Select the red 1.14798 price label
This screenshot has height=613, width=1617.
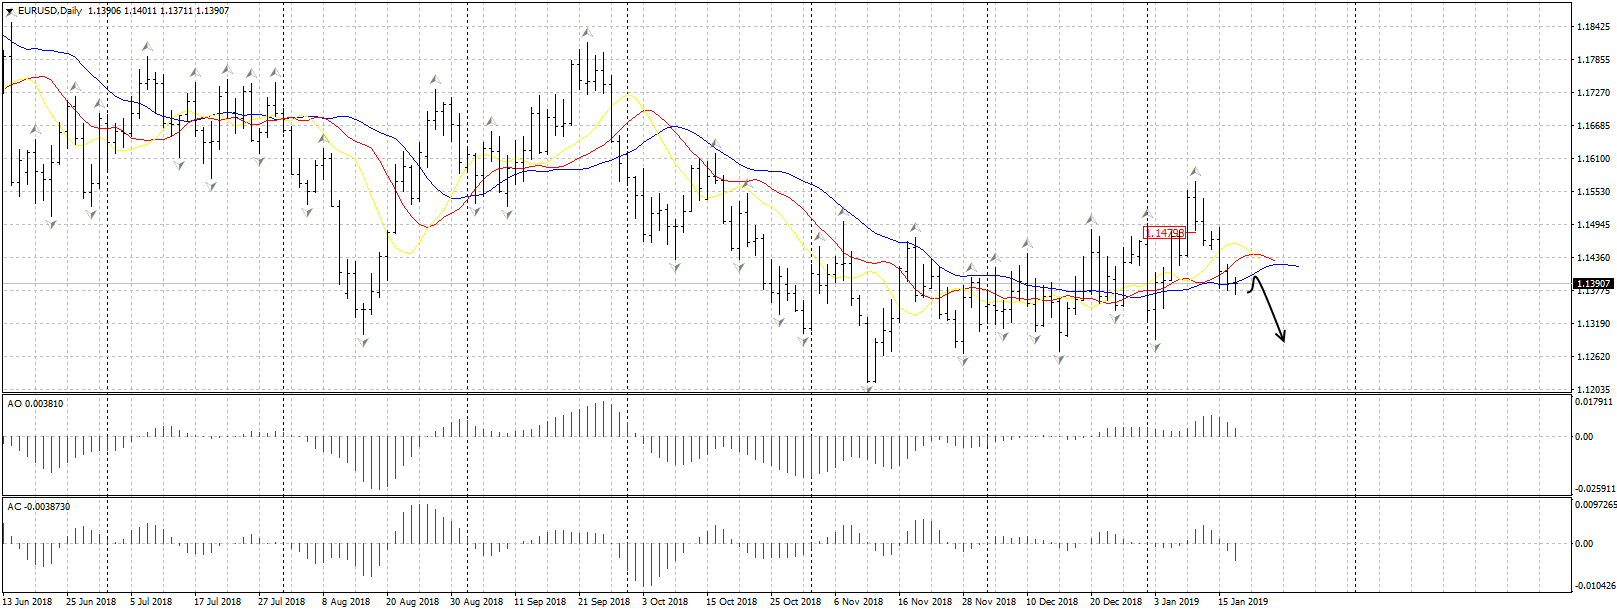(1165, 233)
